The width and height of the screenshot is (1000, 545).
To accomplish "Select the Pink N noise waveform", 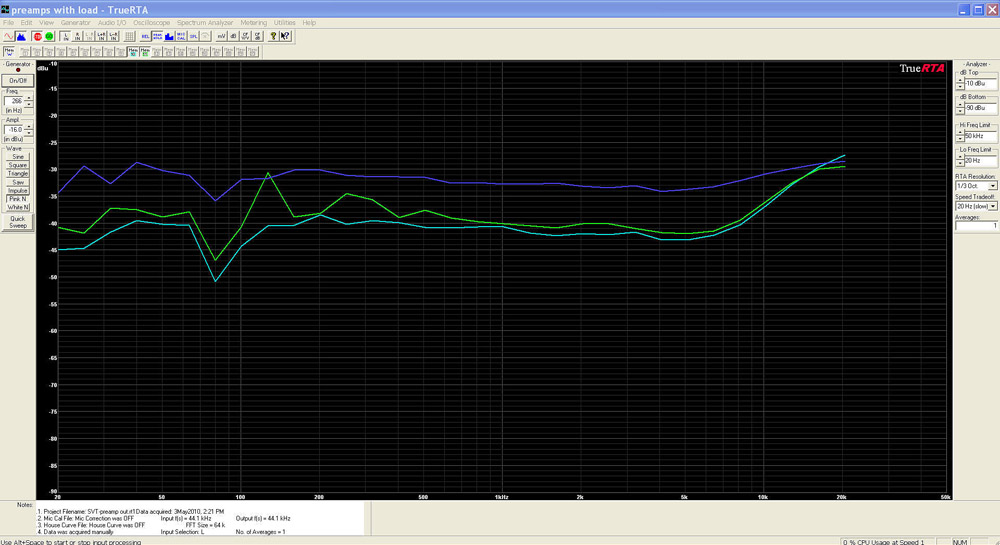I will pos(18,199).
